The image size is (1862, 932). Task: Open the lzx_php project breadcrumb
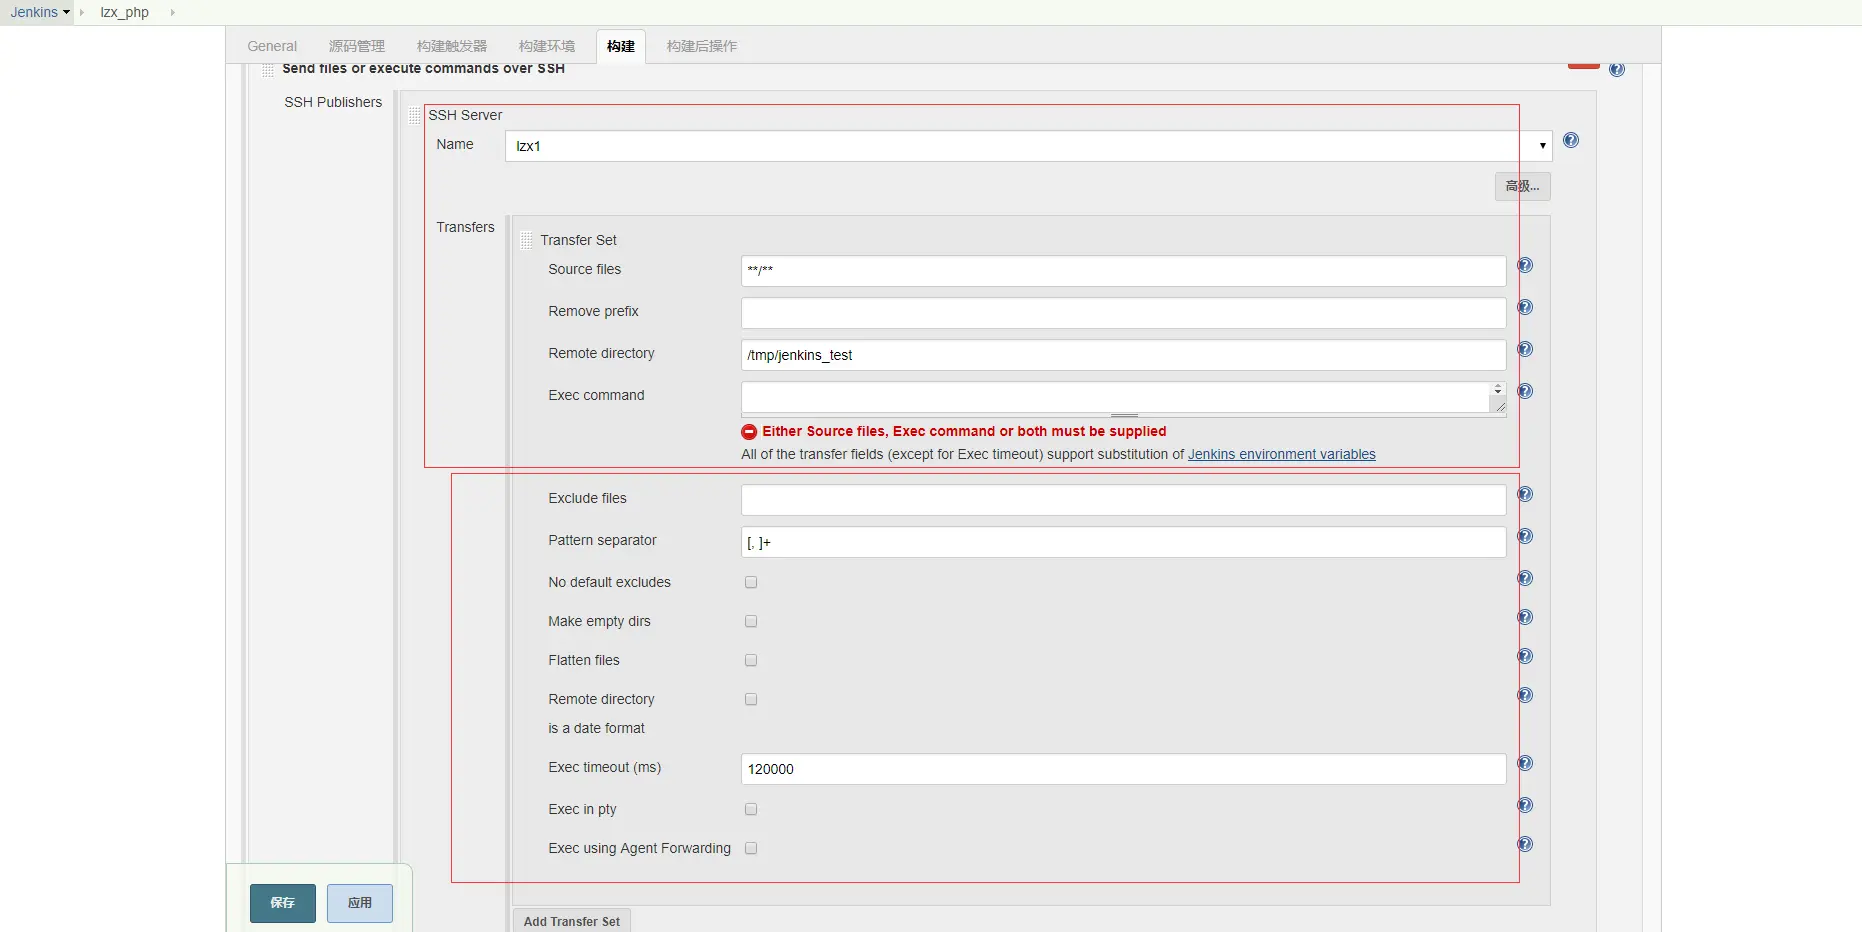[x=125, y=12]
